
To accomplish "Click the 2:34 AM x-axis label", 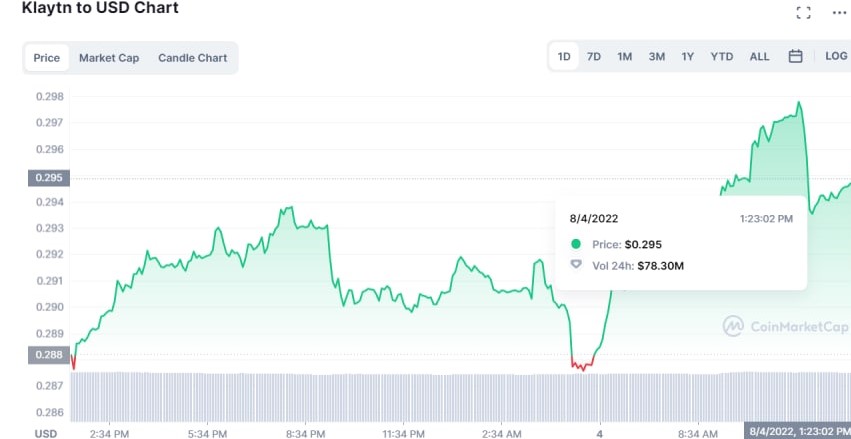I will (500, 433).
